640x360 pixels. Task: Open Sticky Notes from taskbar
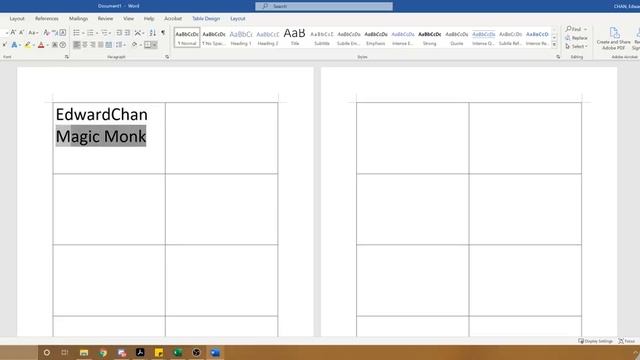pyautogui.click(x=159, y=353)
